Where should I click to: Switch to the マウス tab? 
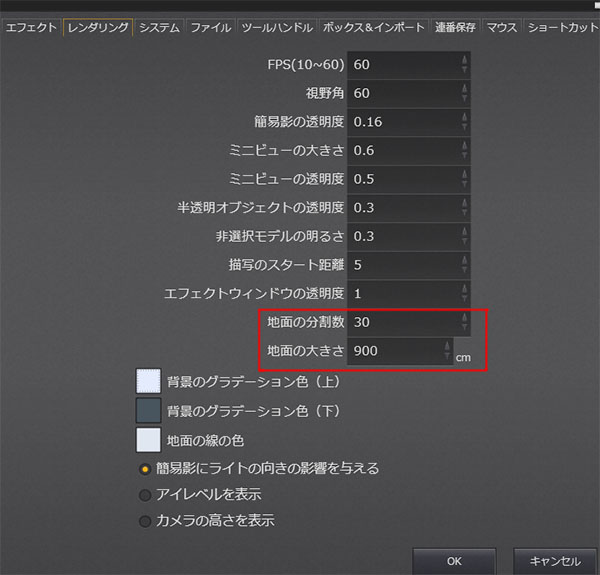pos(502,27)
